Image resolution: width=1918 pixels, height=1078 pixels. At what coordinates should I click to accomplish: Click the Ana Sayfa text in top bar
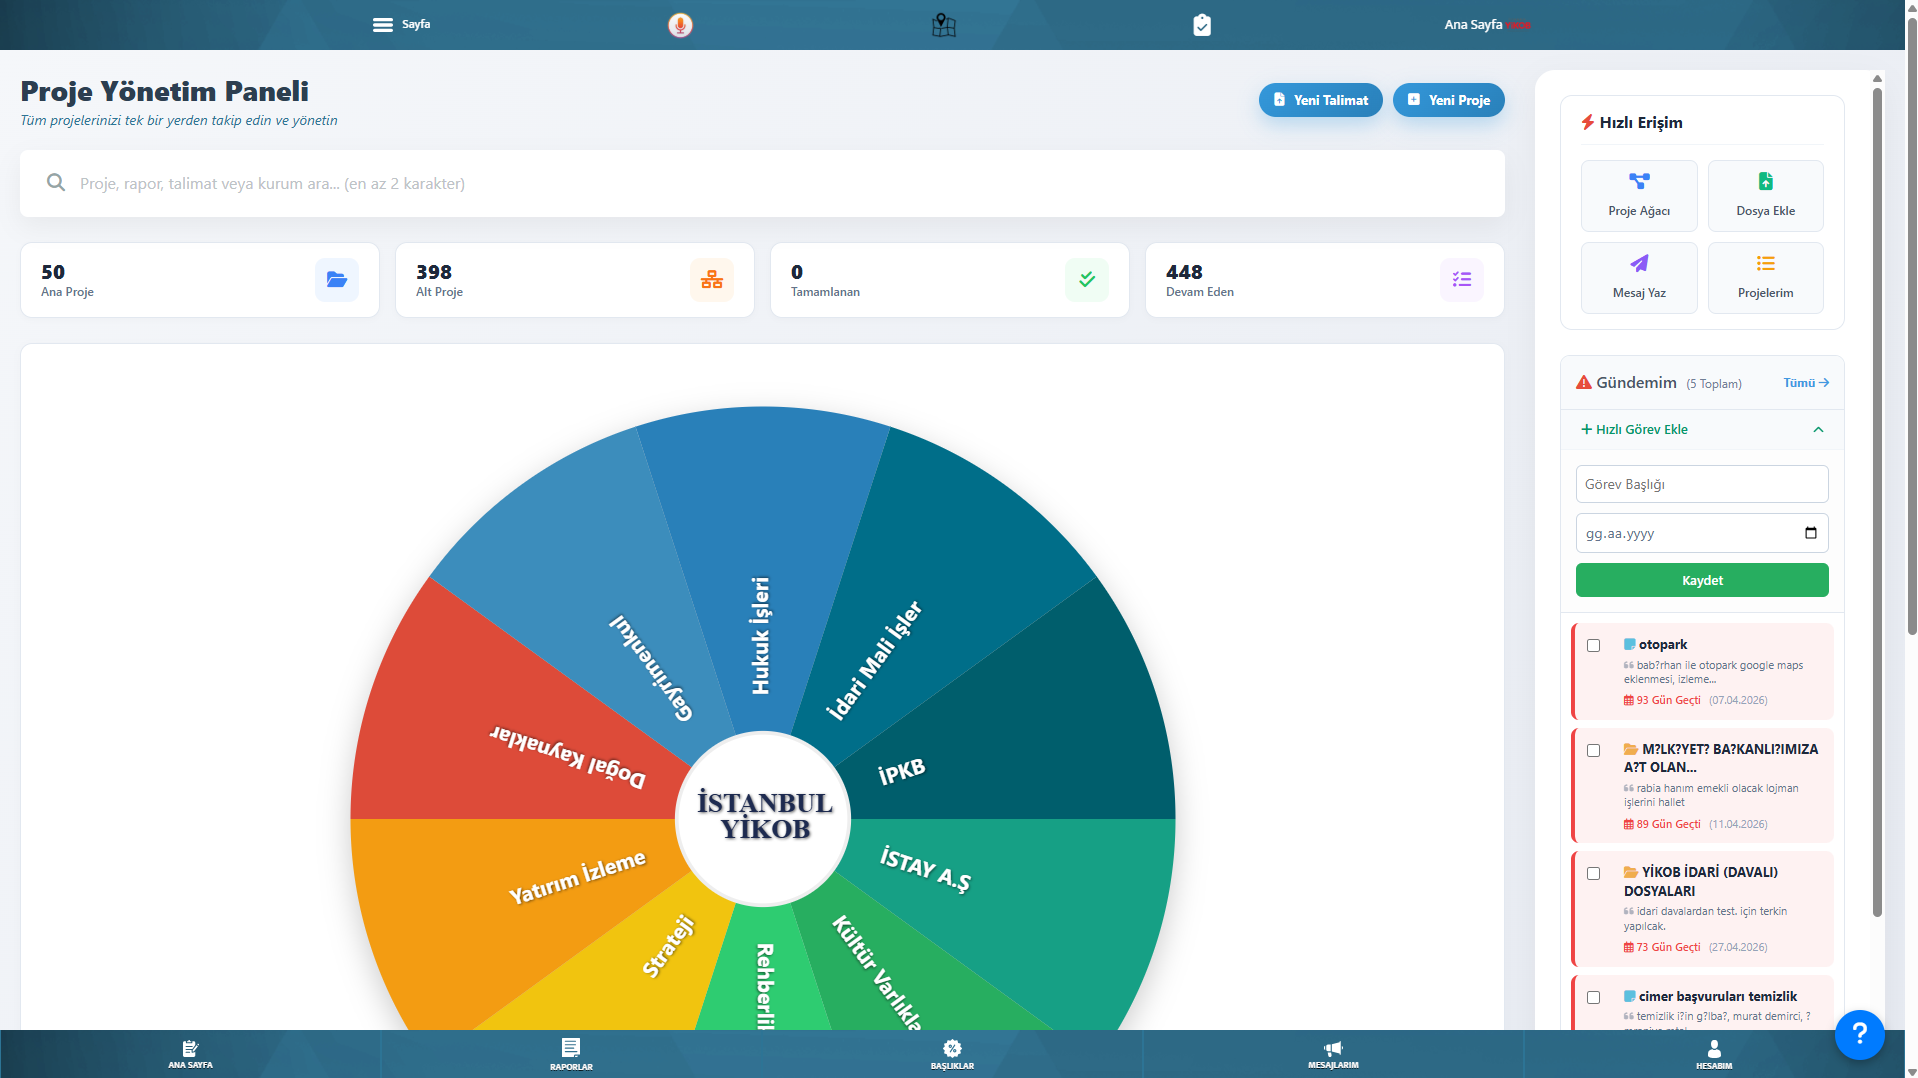pyautogui.click(x=1473, y=25)
